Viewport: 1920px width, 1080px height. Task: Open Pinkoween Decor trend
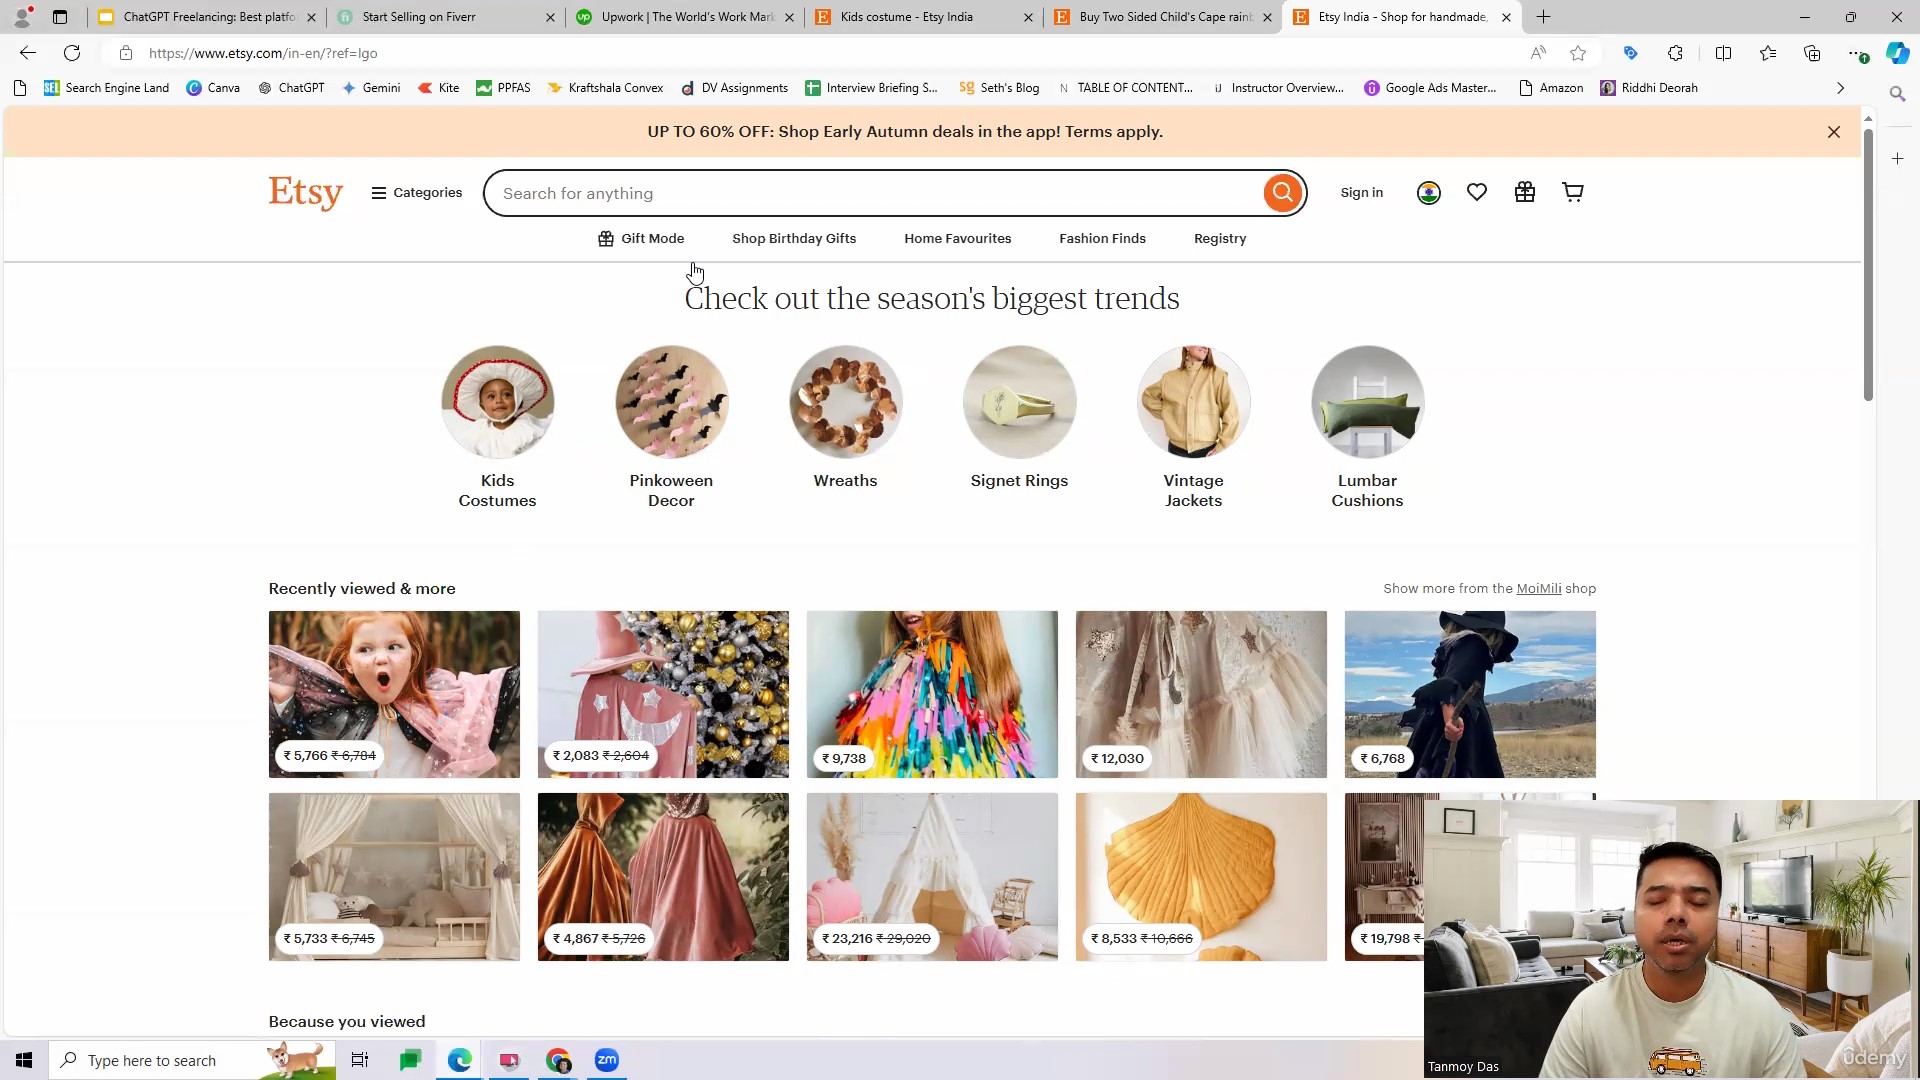click(x=671, y=427)
